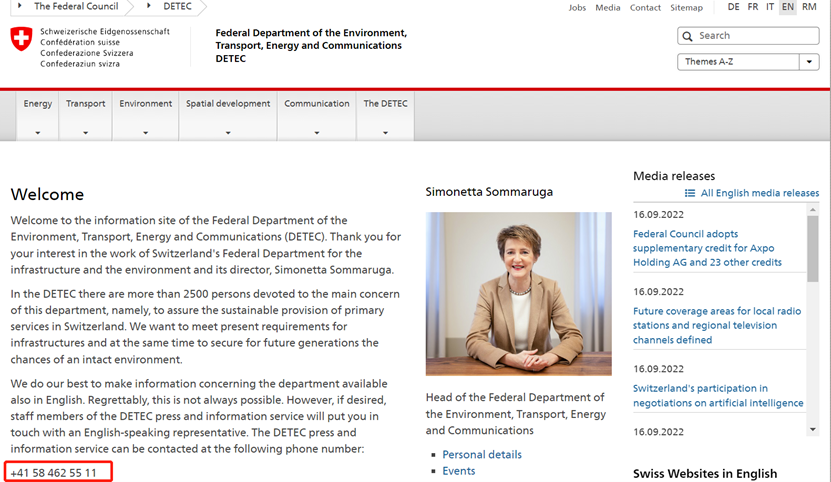The height and width of the screenshot is (482, 831).
Task: Open the Switzerland's participation in negotiations on AI release
Action: coord(718,396)
